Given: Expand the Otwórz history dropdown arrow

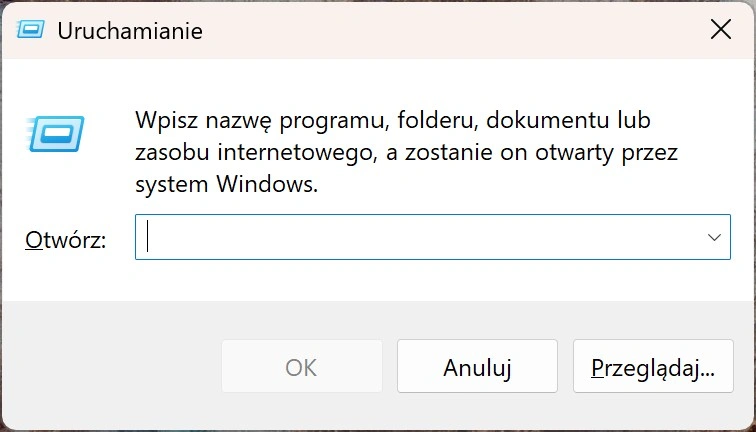Looking at the screenshot, I should pos(714,237).
